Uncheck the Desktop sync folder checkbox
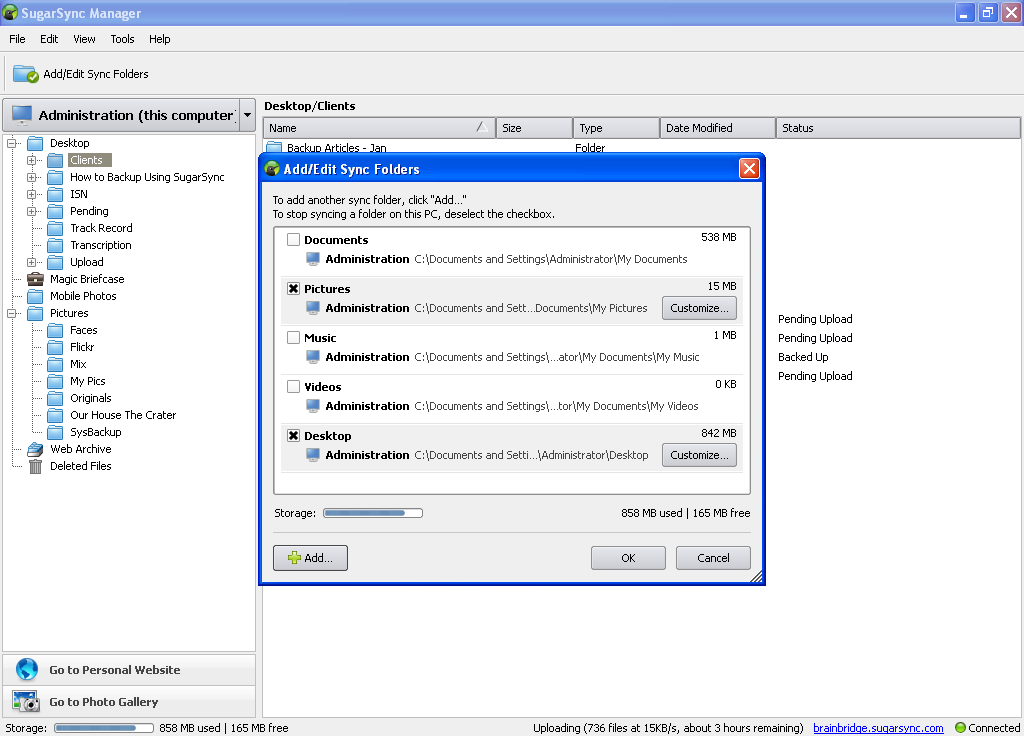 click(293, 436)
